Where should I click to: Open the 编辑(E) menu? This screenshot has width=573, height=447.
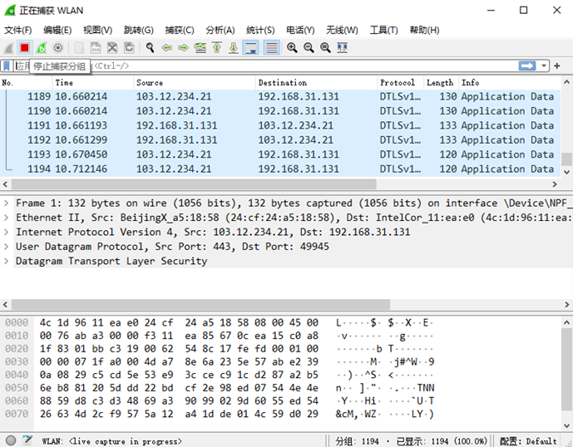tap(57, 30)
